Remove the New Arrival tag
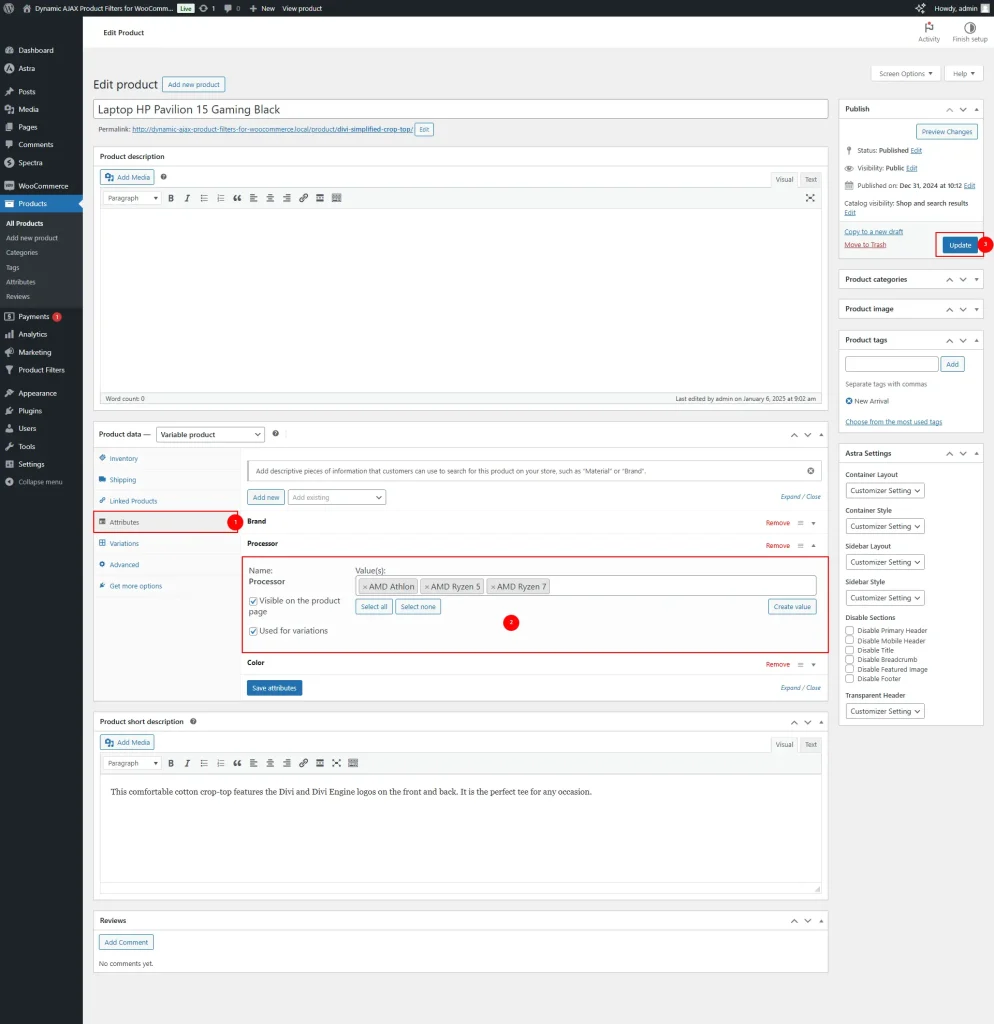The width and height of the screenshot is (994, 1024). tap(849, 401)
